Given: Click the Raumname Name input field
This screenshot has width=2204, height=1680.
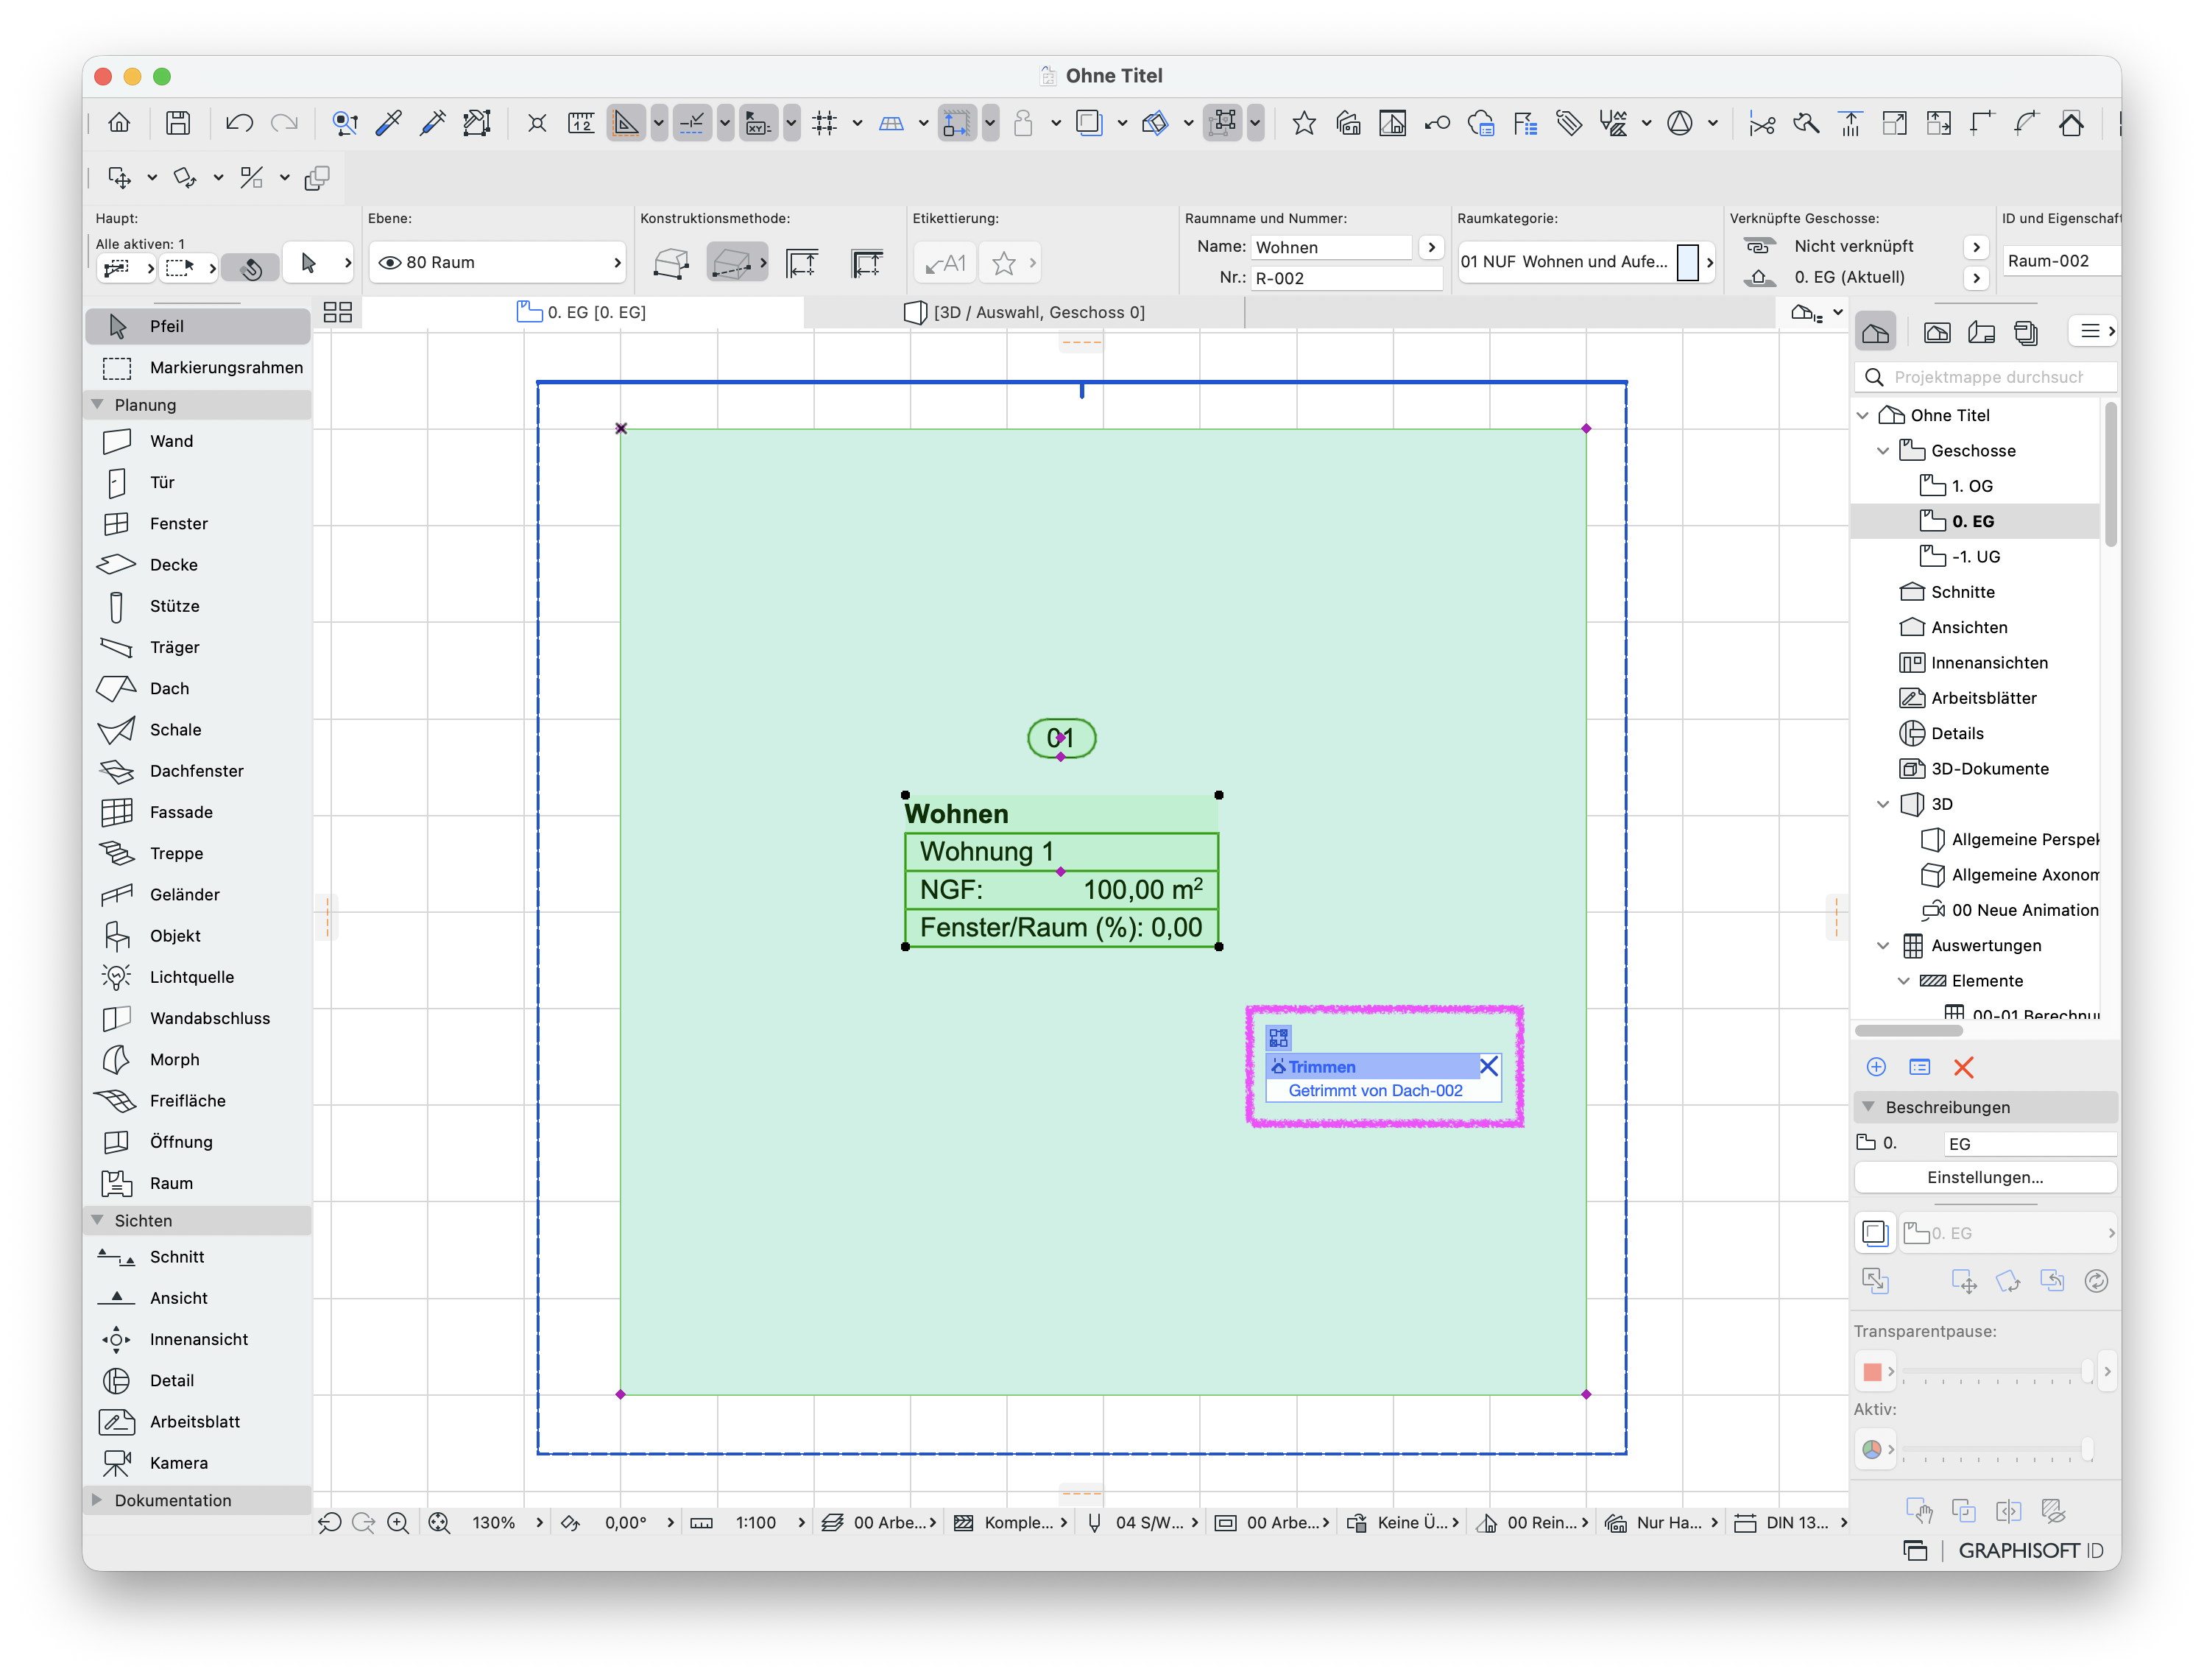Looking at the screenshot, I should (1332, 247).
